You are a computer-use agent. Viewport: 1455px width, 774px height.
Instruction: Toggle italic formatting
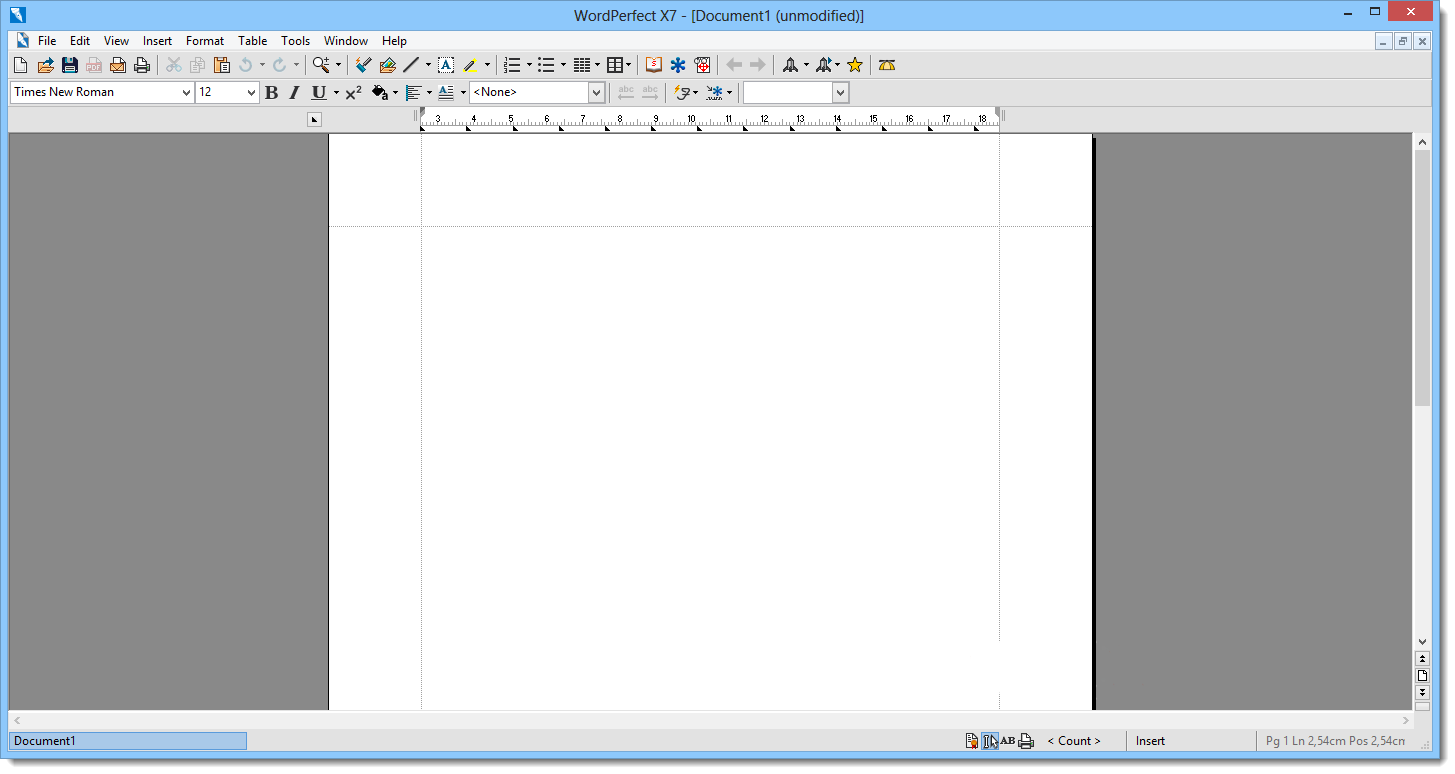pyautogui.click(x=294, y=92)
